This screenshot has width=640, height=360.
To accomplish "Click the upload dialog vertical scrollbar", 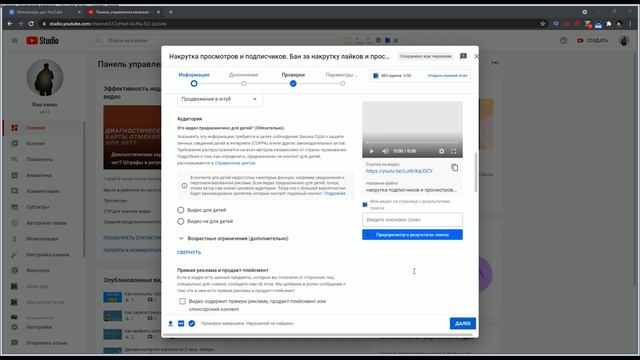I will click(x=476, y=172).
